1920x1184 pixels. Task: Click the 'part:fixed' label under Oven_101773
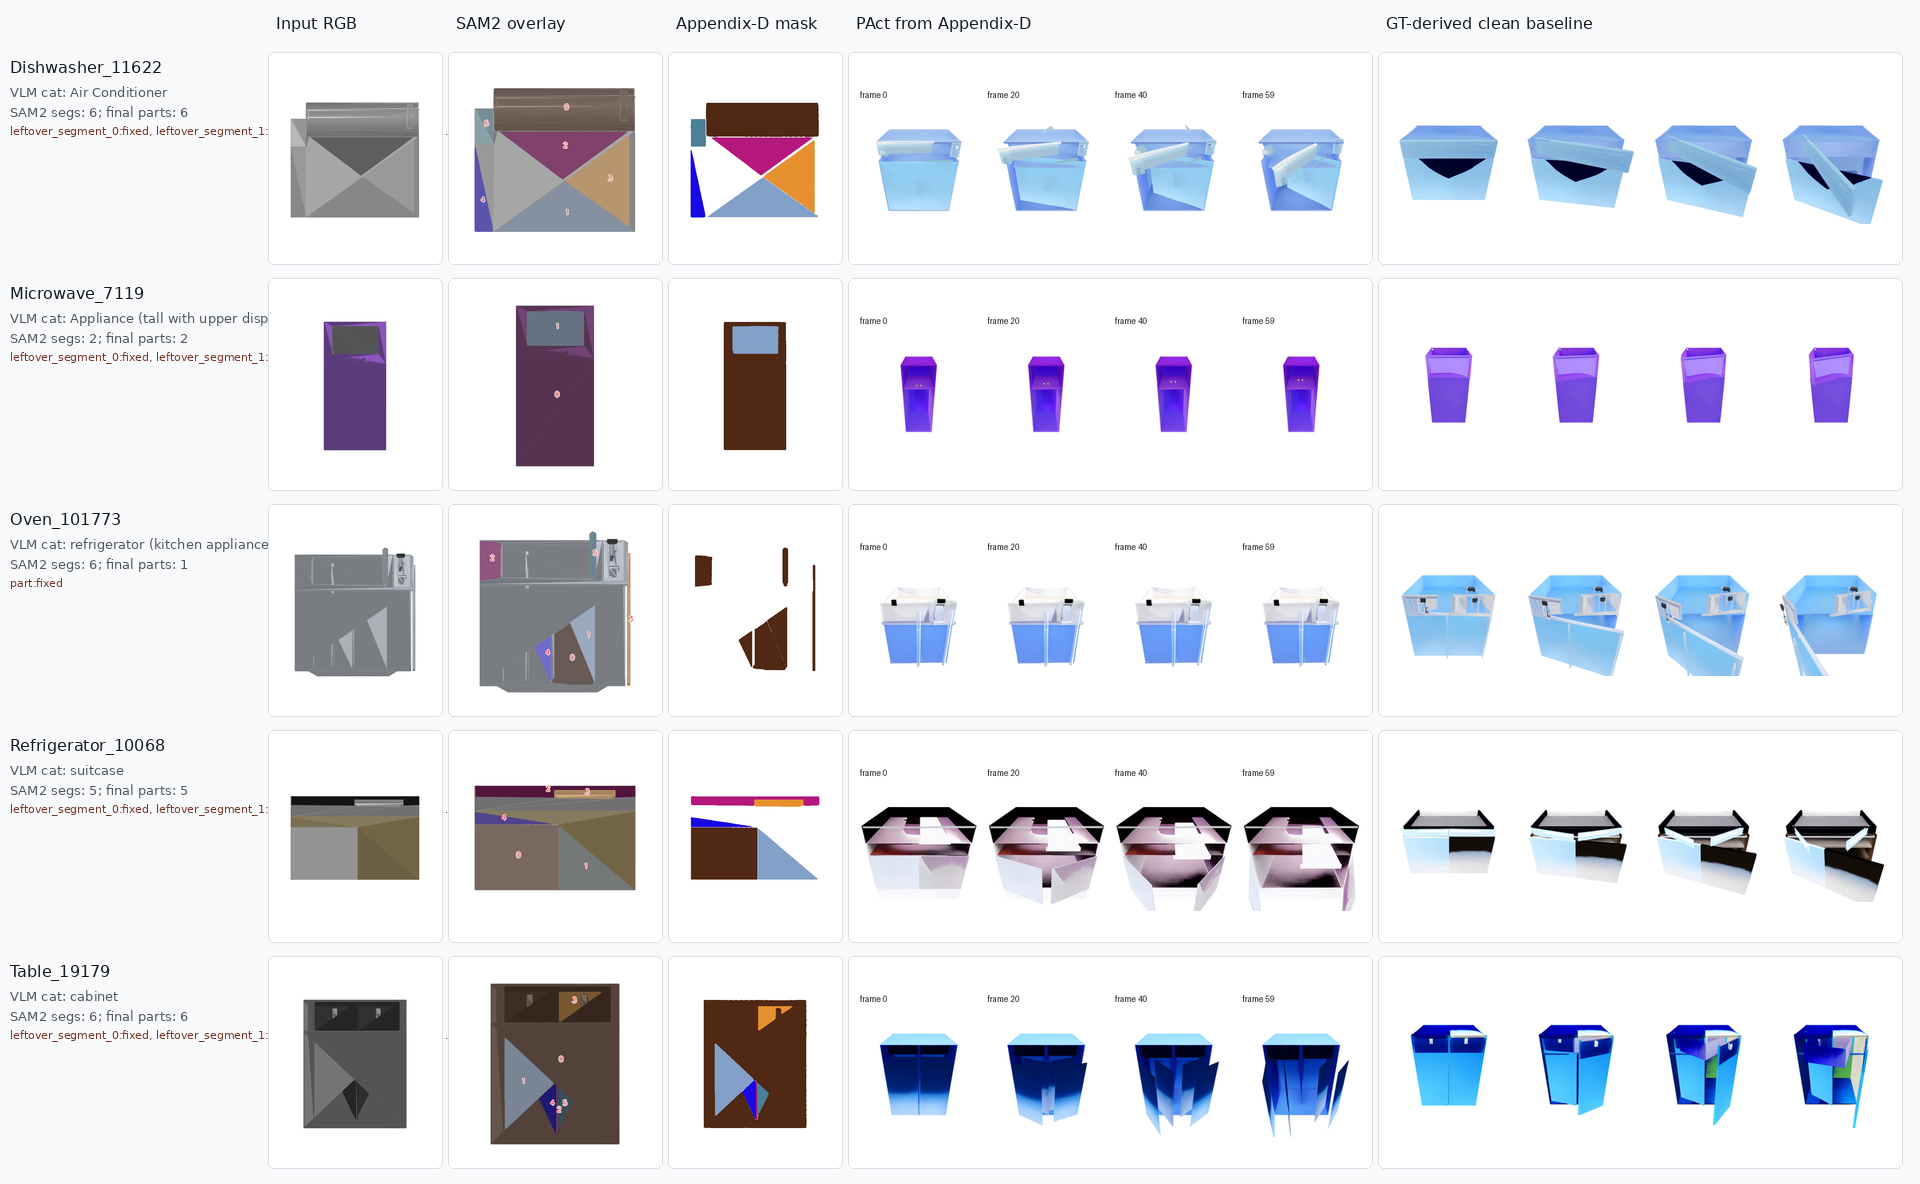(36, 583)
